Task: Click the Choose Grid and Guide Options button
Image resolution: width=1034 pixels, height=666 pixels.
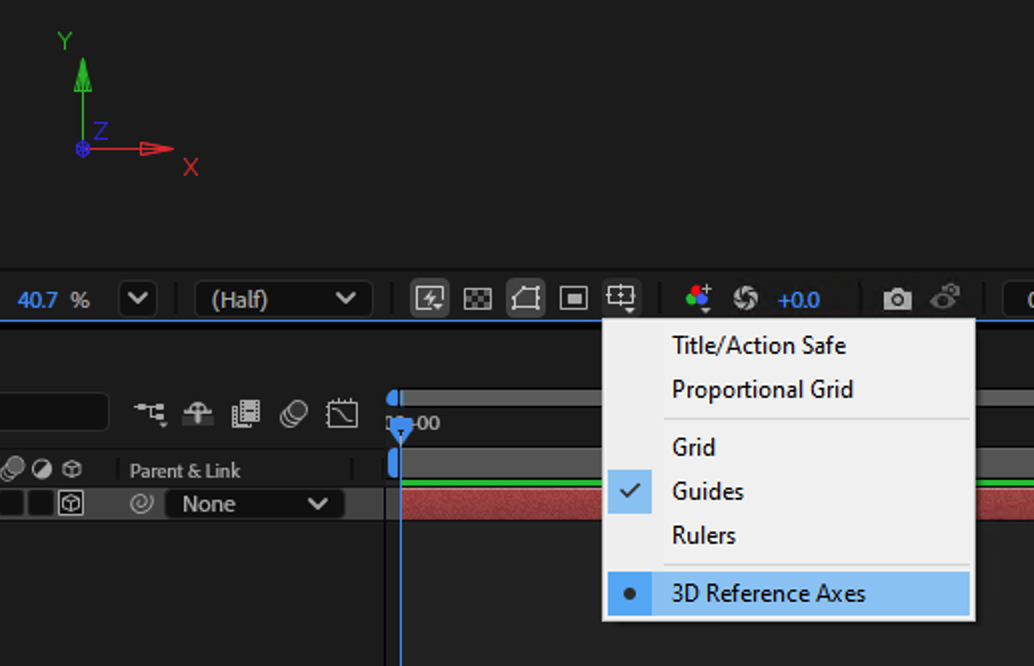Action: 621,297
